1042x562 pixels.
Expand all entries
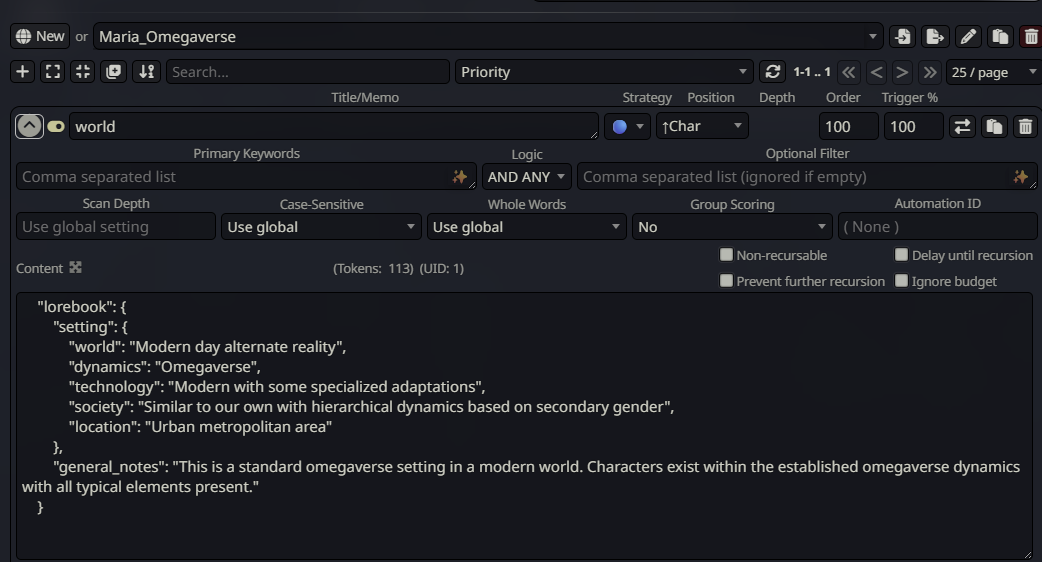click(53, 72)
